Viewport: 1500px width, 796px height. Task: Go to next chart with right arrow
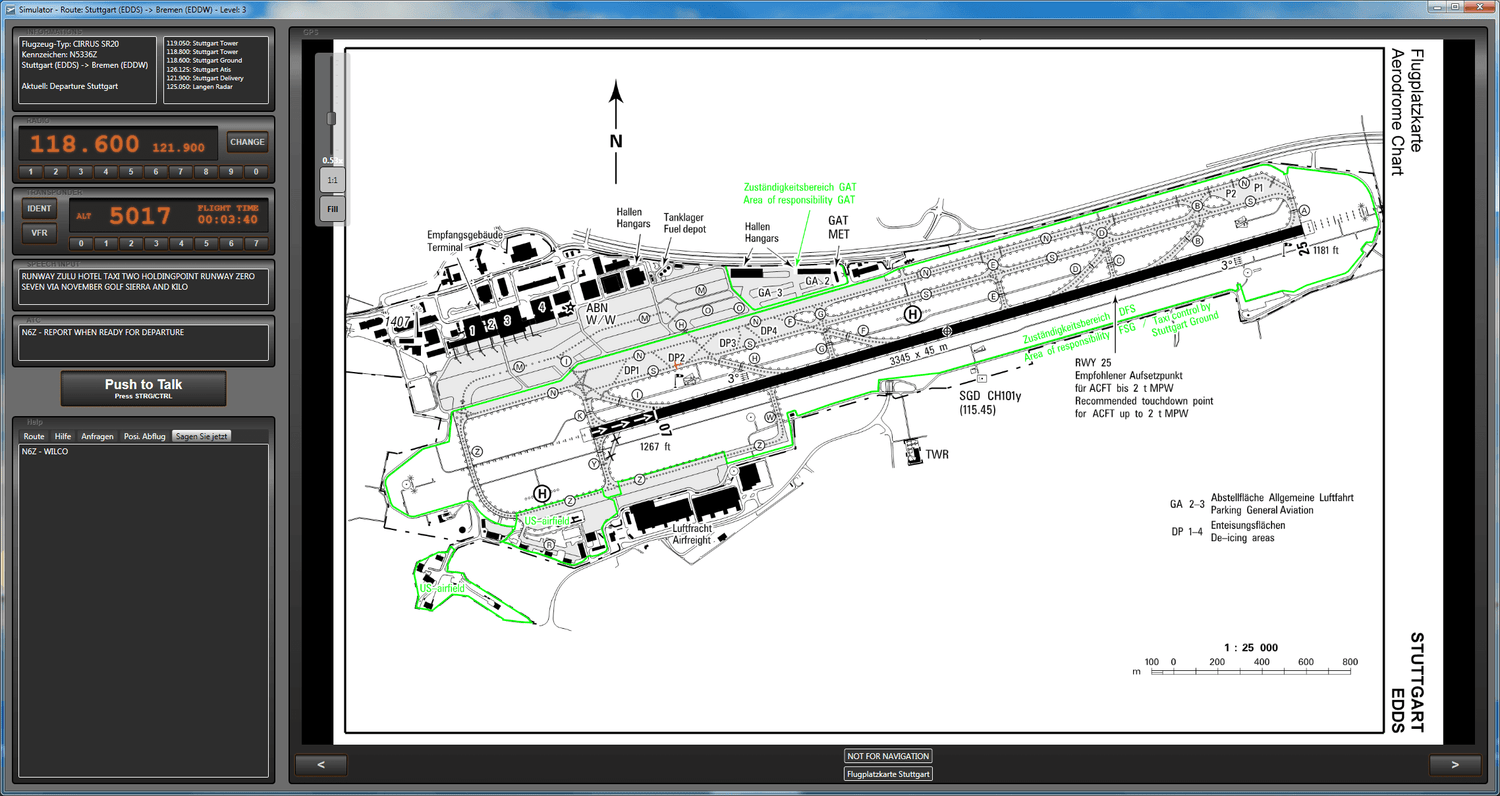point(1455,765)
